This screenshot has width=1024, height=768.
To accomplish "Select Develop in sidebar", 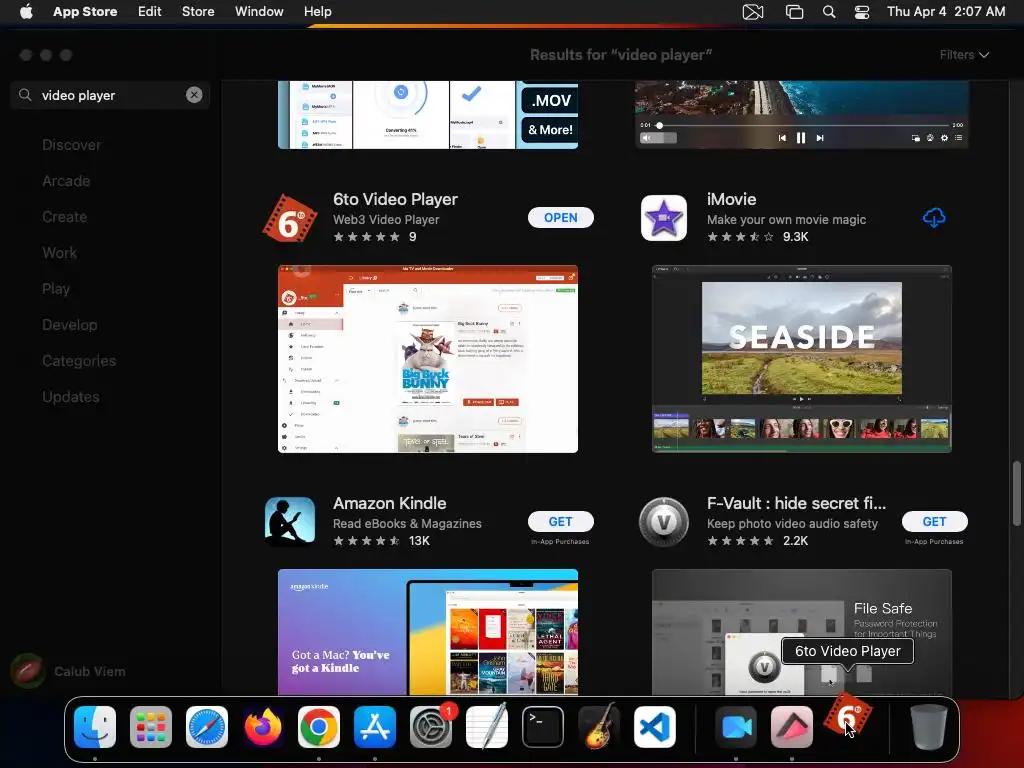I will coord(69,325).
